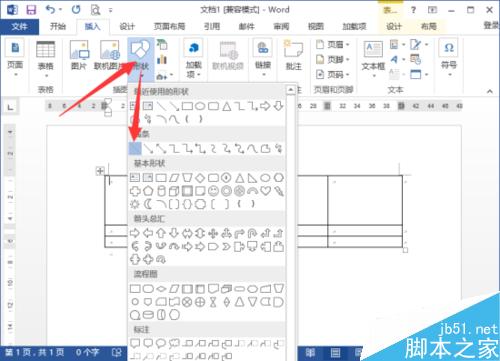
Task: Click the 第1页，共1页 page indicator
Action: [x=35, y=353]
